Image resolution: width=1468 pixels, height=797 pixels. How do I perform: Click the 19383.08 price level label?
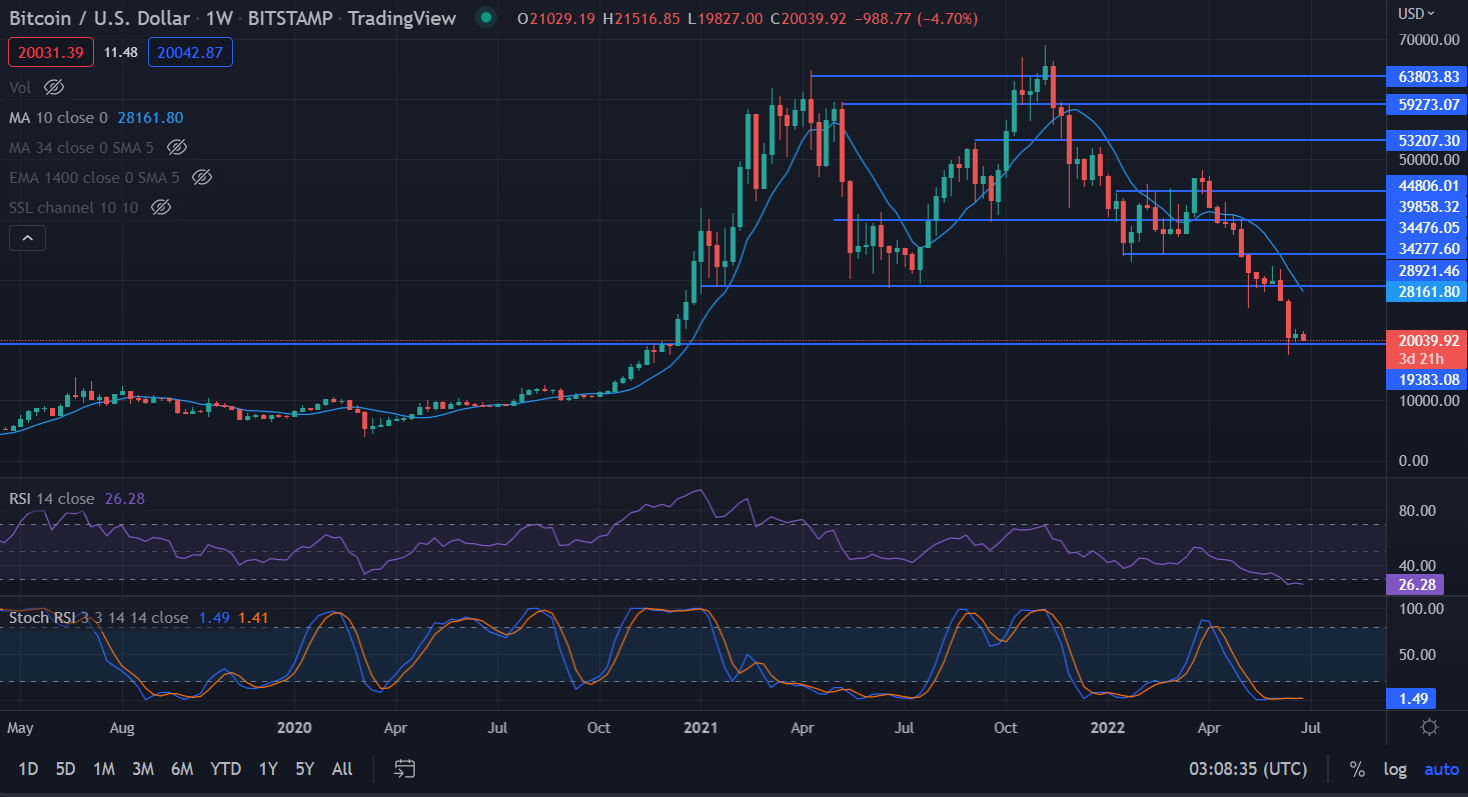point(1427,380)
